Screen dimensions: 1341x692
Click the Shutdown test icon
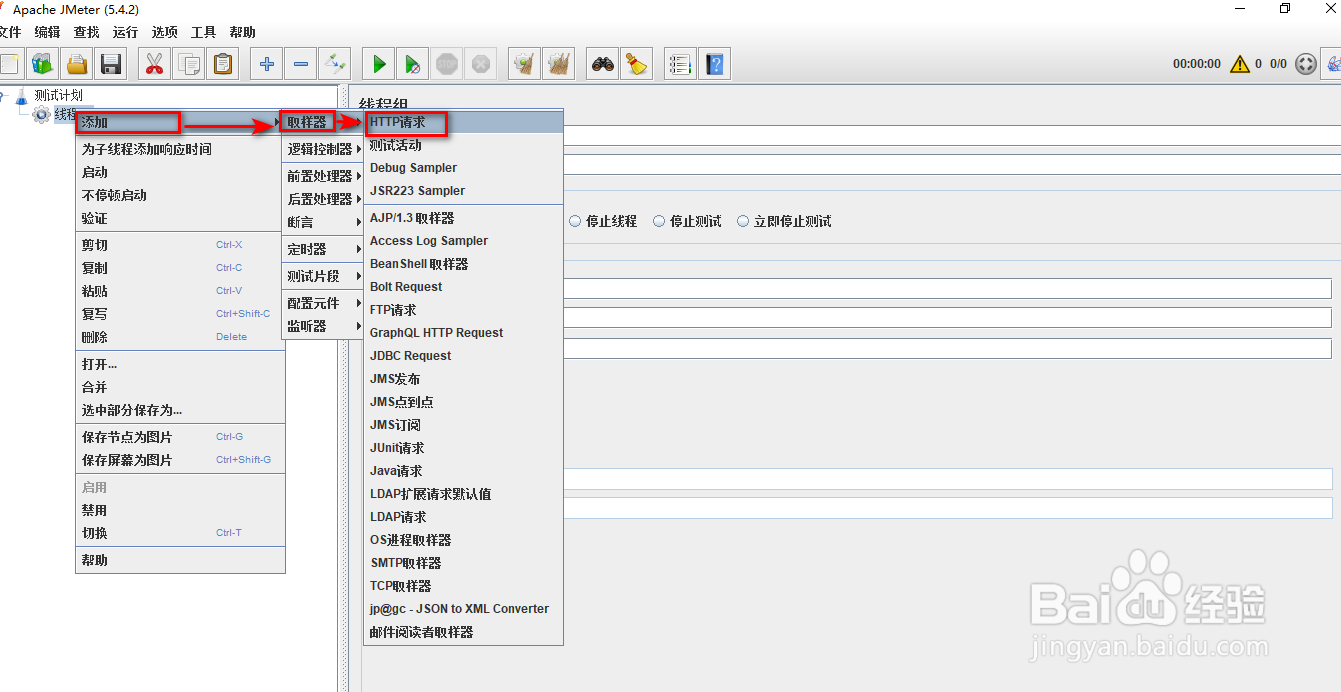point(480,64)
